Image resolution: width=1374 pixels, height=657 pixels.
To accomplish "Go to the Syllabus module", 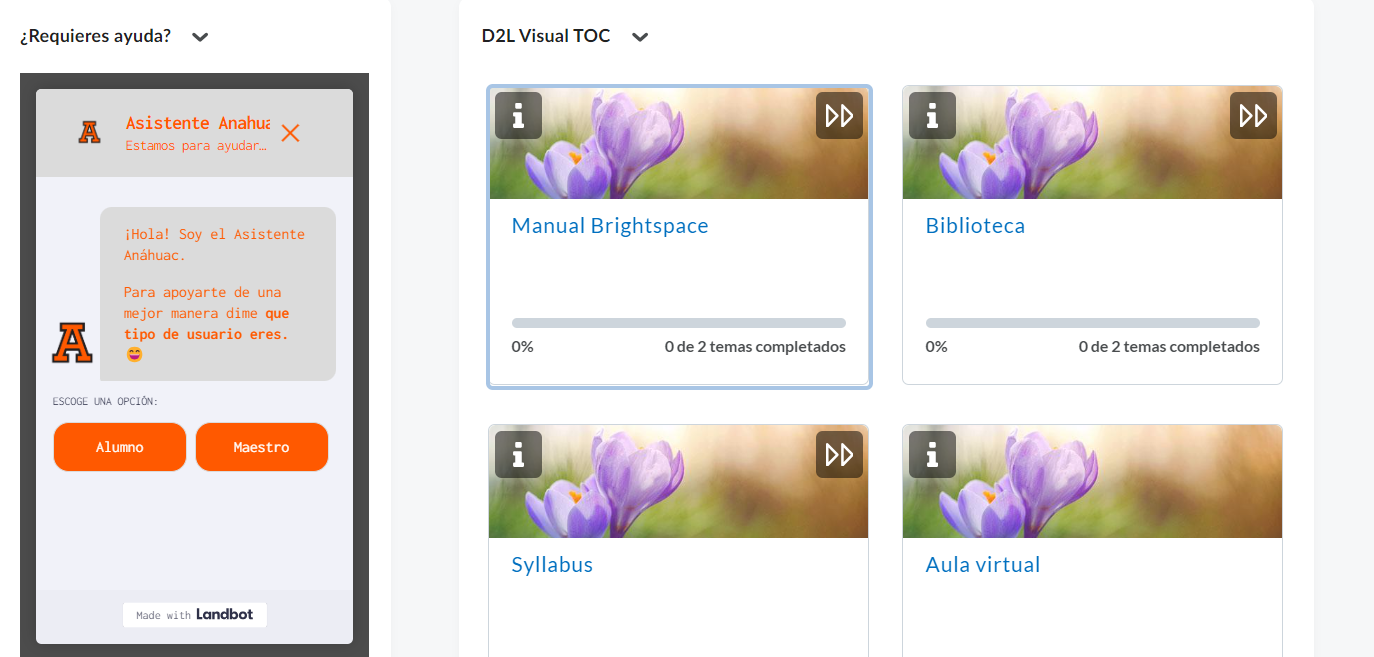I will tap(552, 565).
